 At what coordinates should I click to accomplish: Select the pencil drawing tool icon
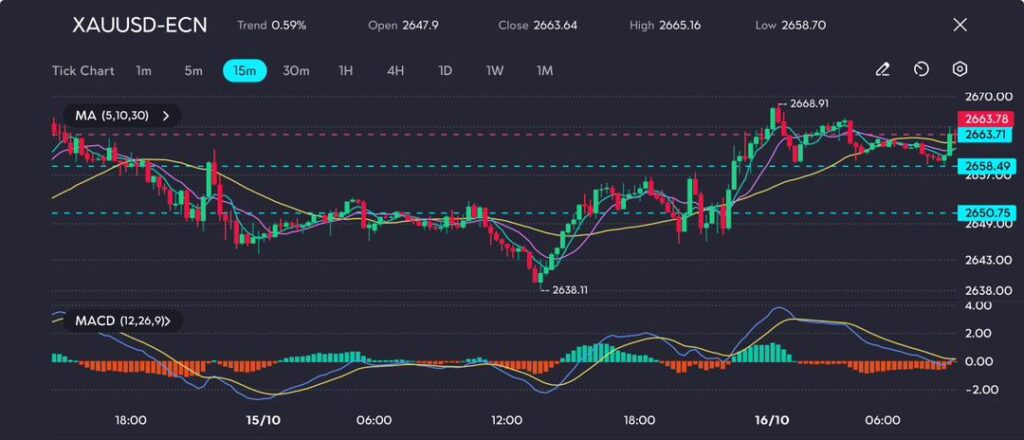point(882,70)
